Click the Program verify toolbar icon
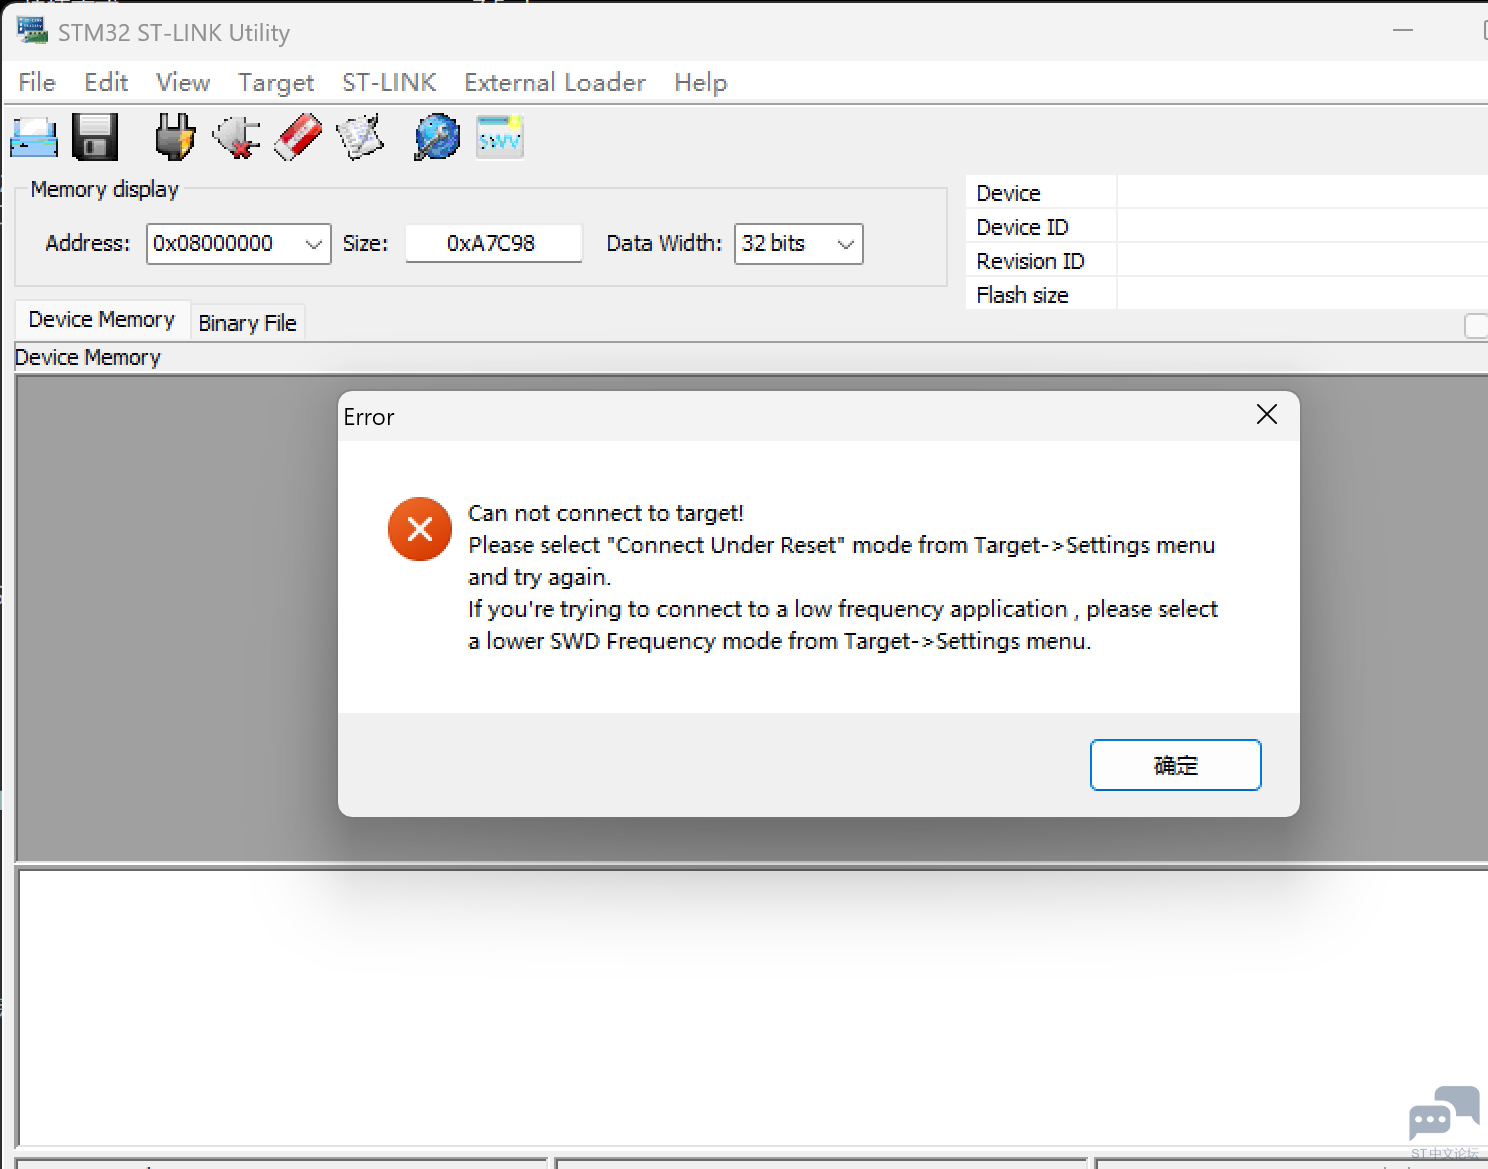The image size is (1488, 1169). tap(360, 137)
